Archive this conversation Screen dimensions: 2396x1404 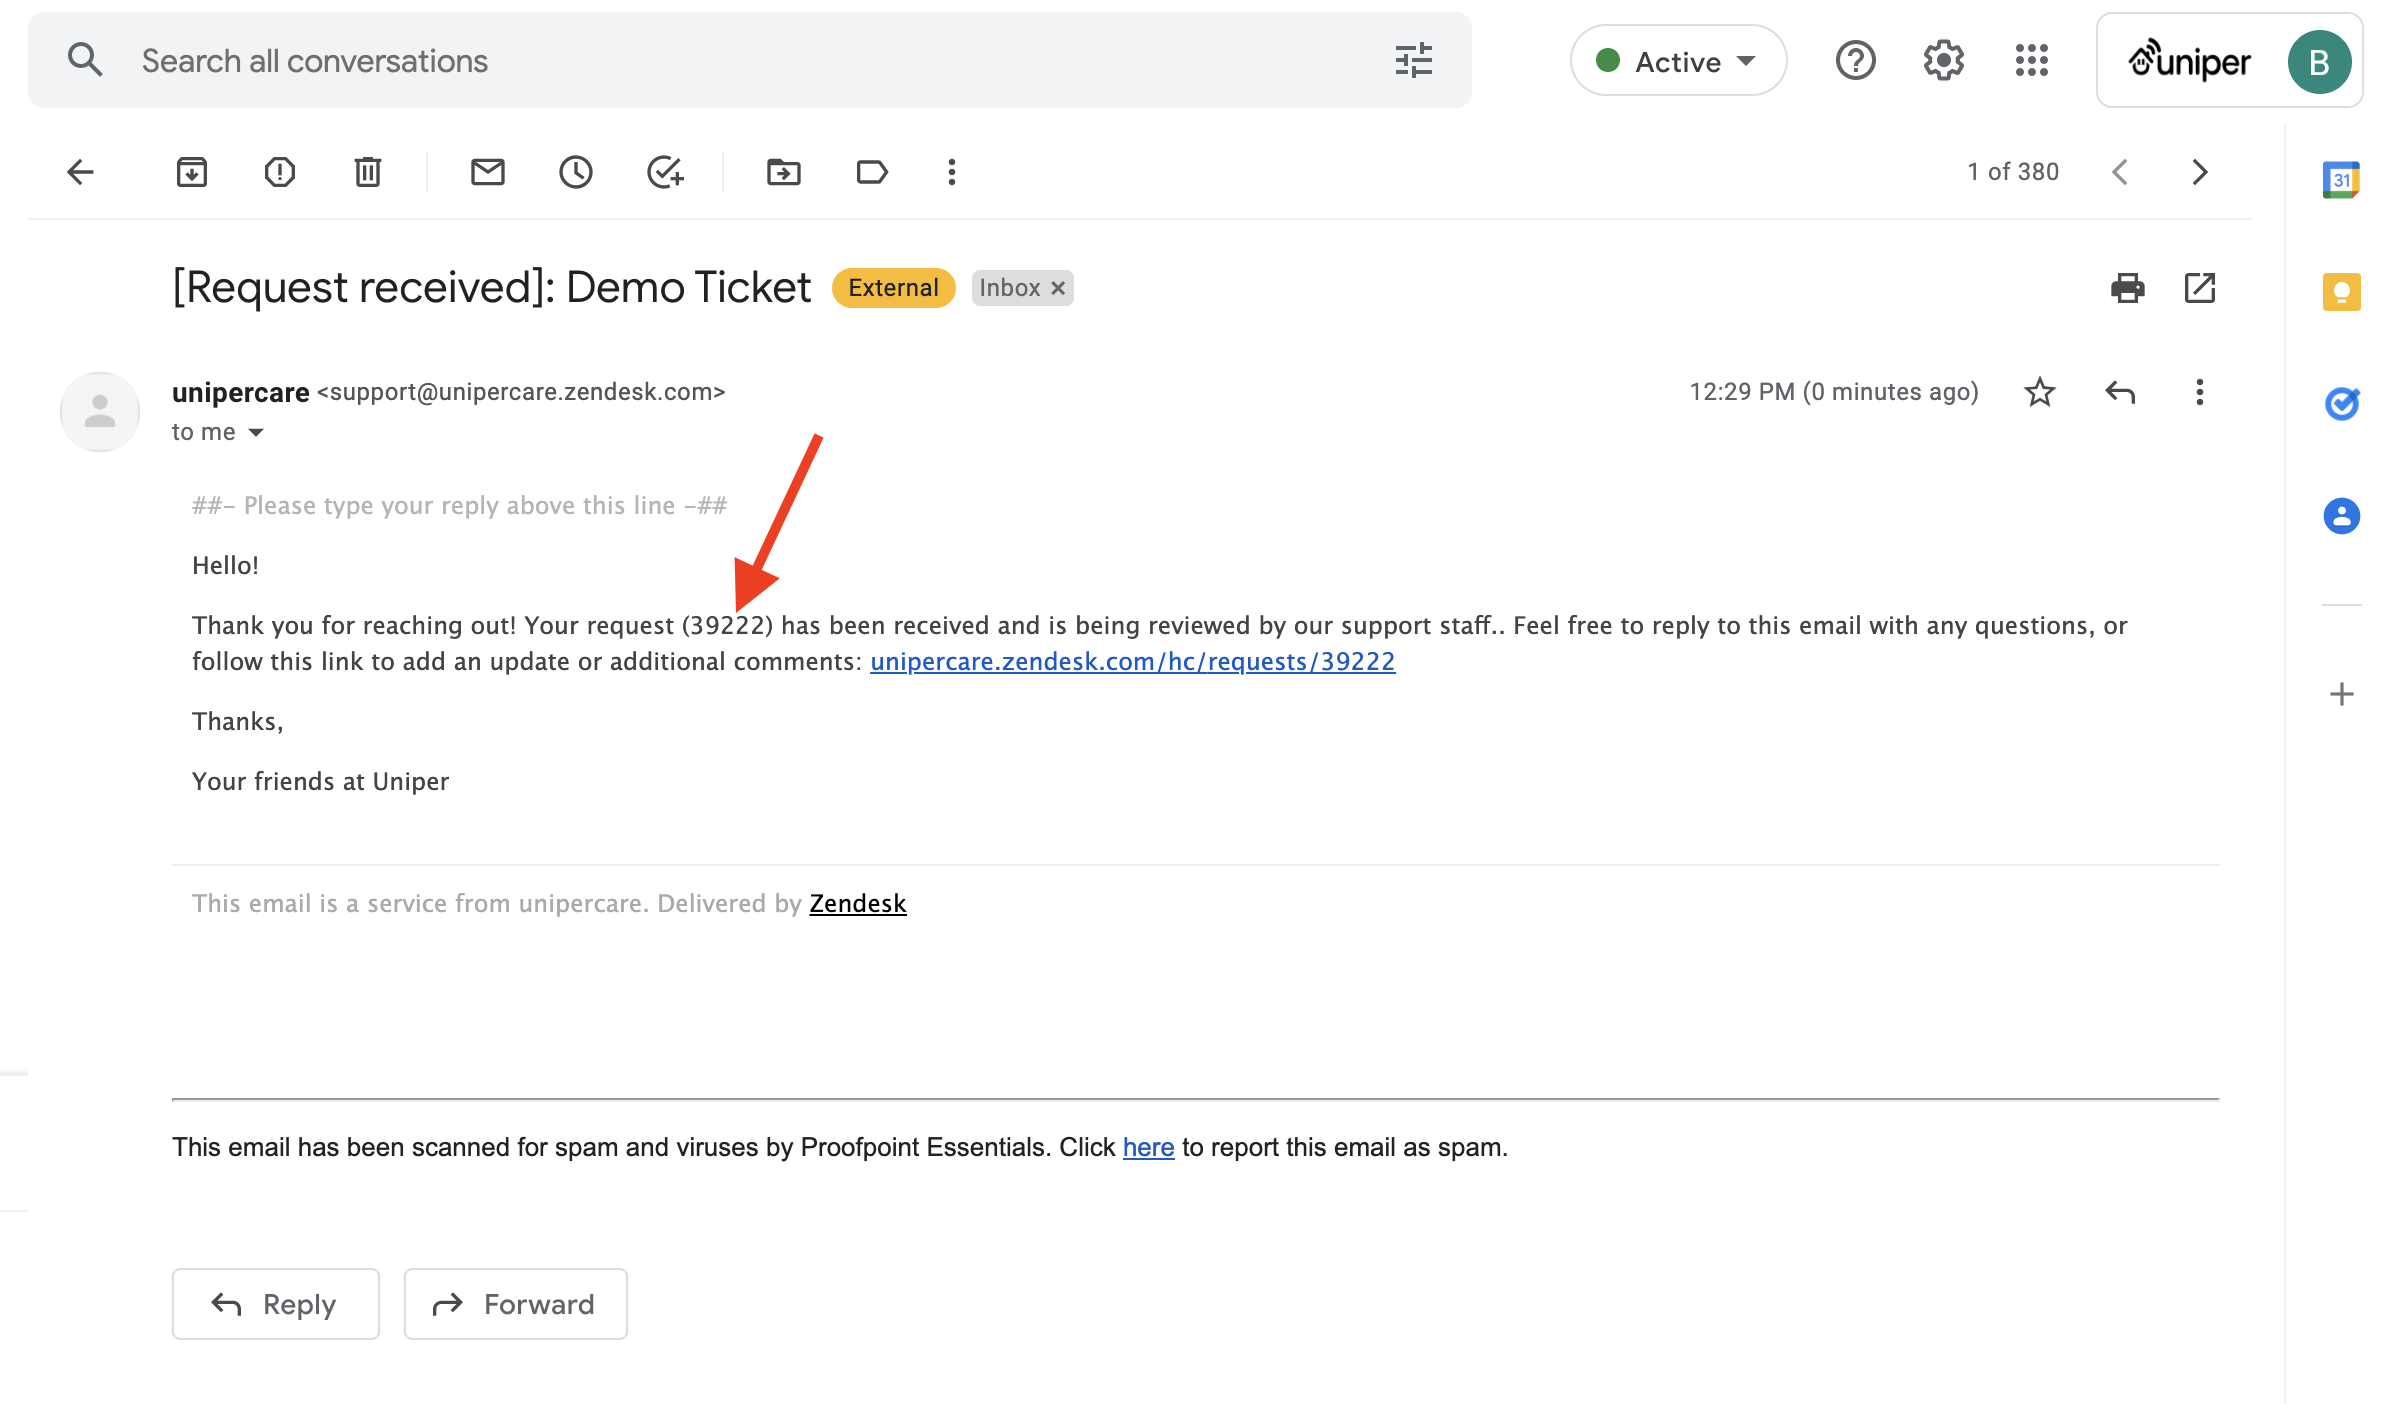tap(191, 172)
